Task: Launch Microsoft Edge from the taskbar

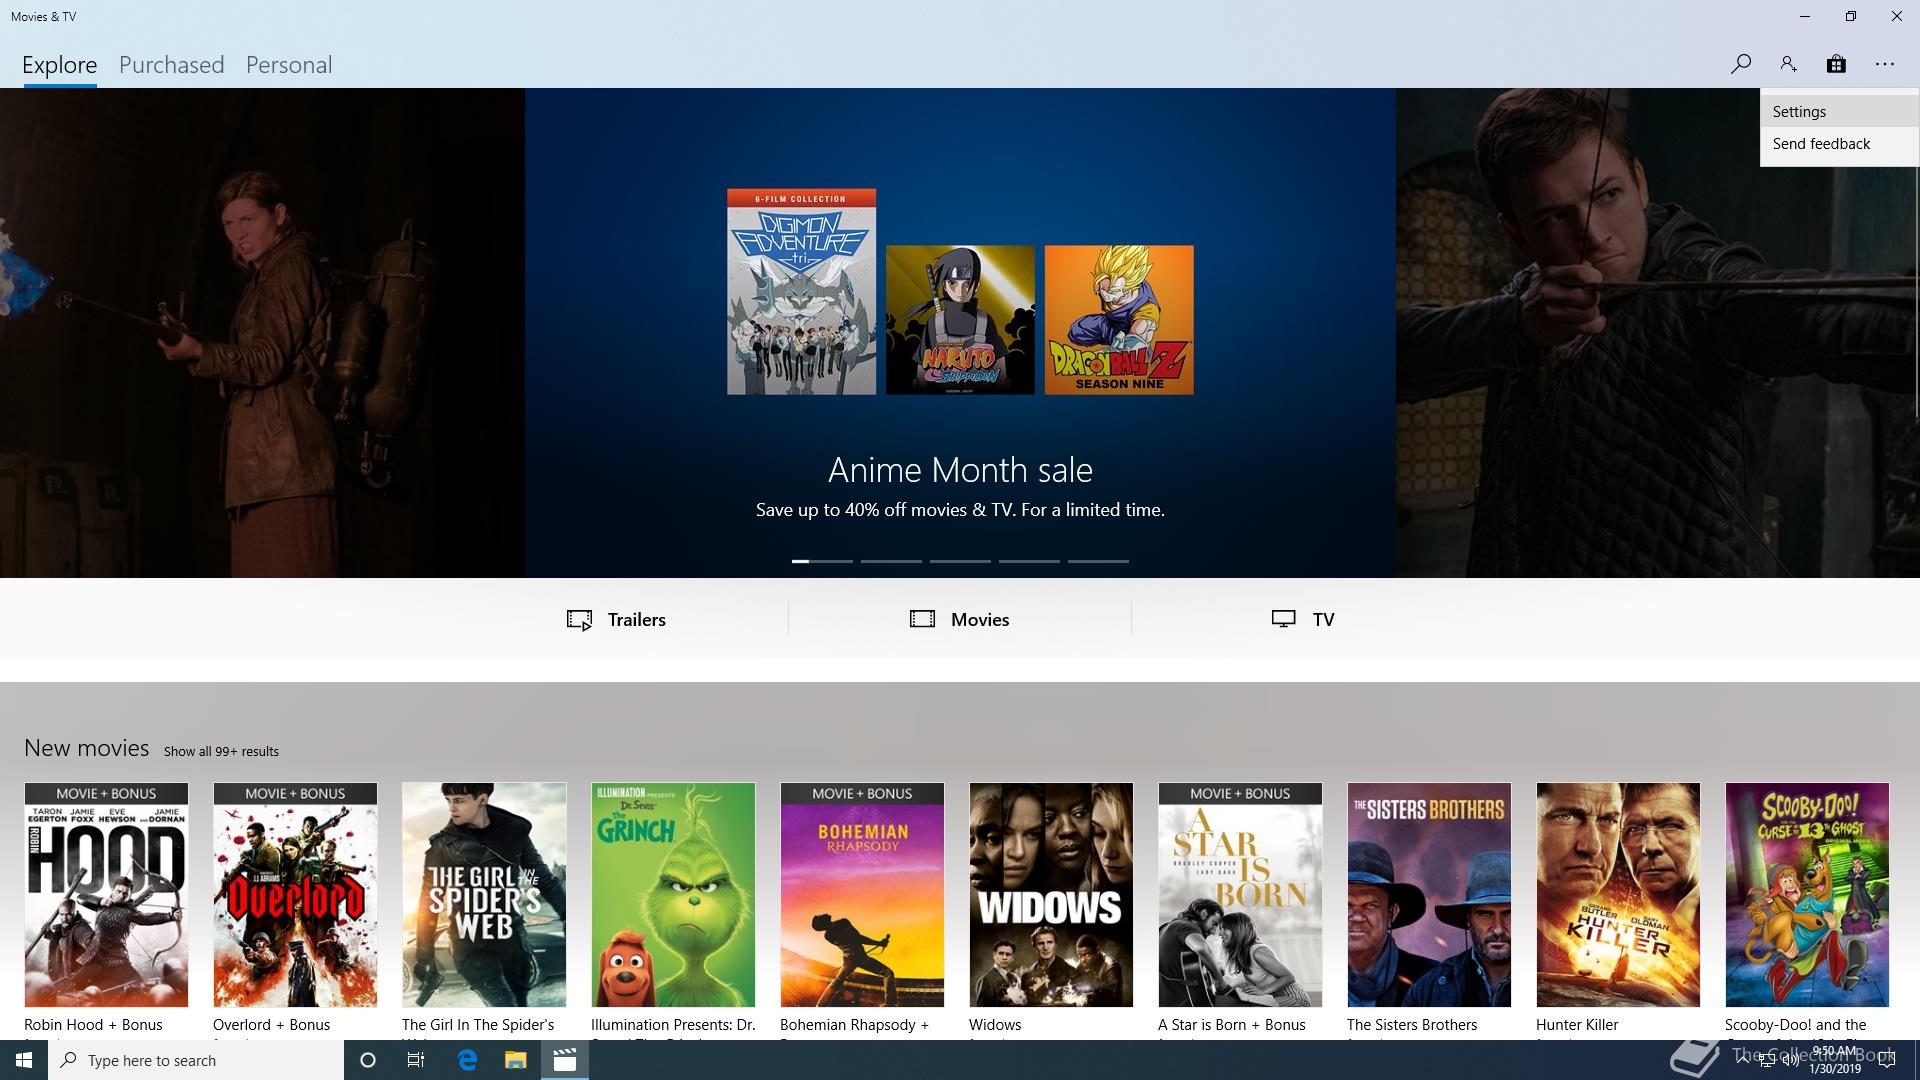Action: [467, 1060]
